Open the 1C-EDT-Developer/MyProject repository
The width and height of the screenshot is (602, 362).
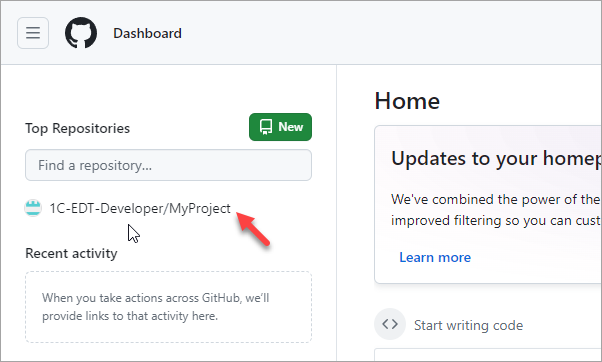click(140, 208)
